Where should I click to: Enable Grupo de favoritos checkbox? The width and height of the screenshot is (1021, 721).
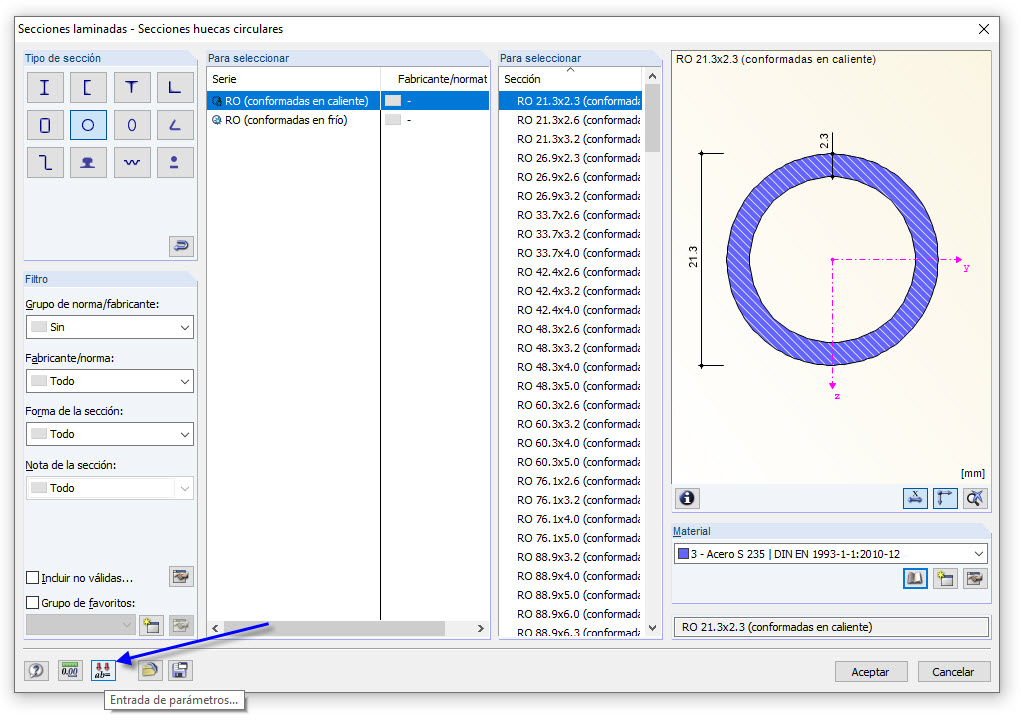[x=32, y=602]
